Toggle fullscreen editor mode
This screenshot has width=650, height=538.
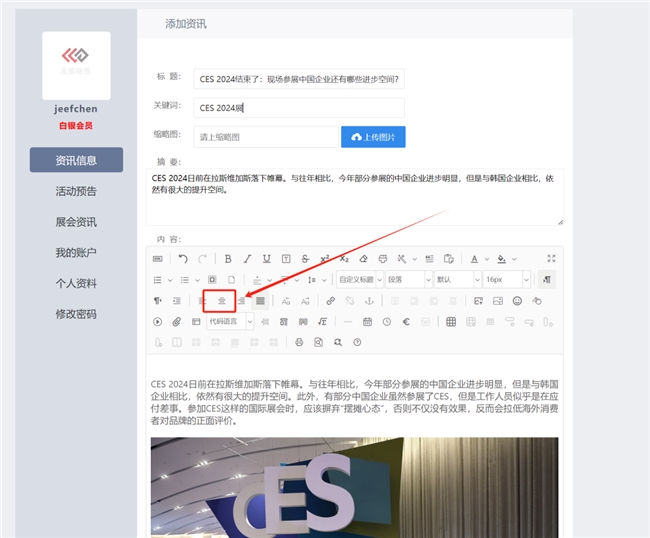pos(550,258)
